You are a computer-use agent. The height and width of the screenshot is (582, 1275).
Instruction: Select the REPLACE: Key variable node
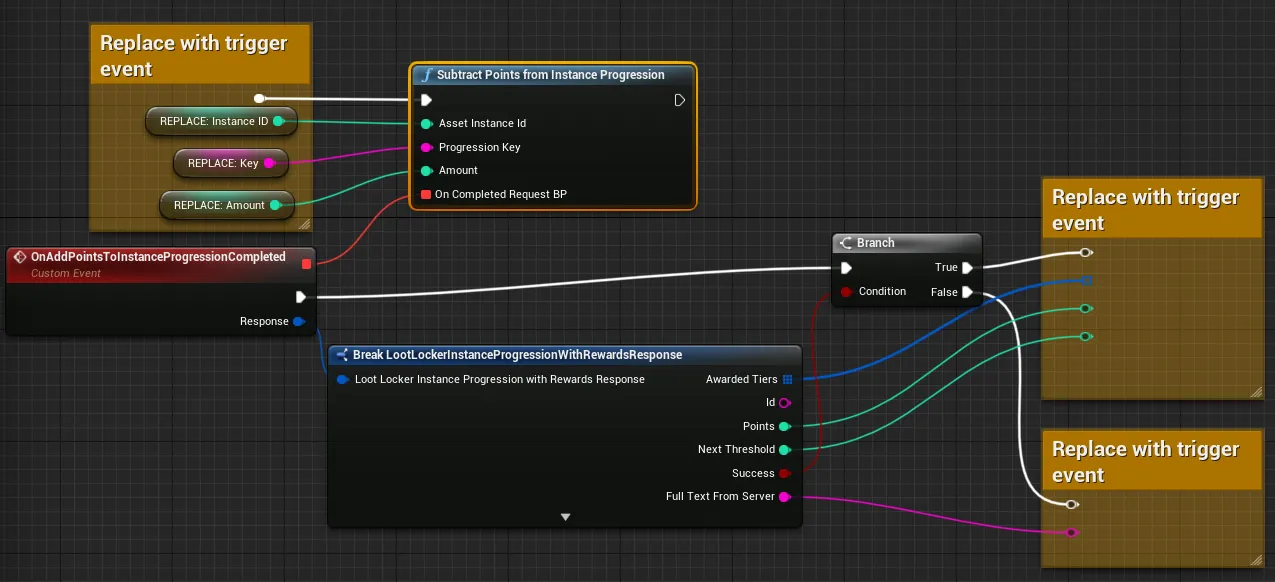(x=229, y=163)
